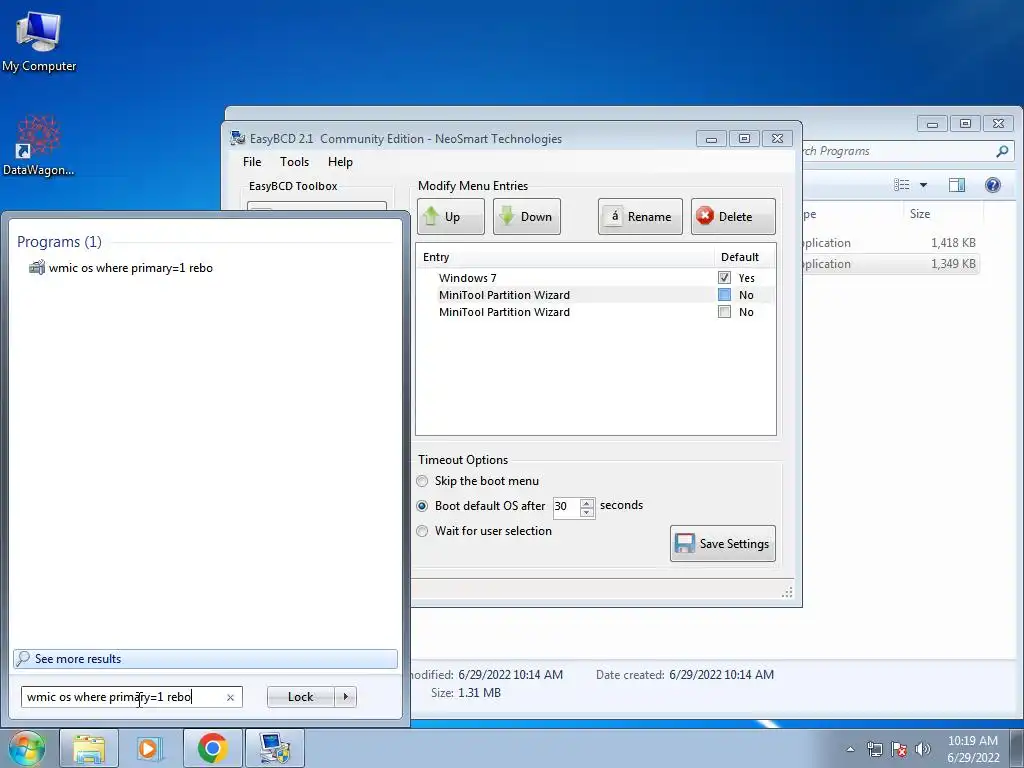Select the 1,418 KB file row in Explorer
Image resolution: width=1024 pixels, height=768 pixels.
889,243
